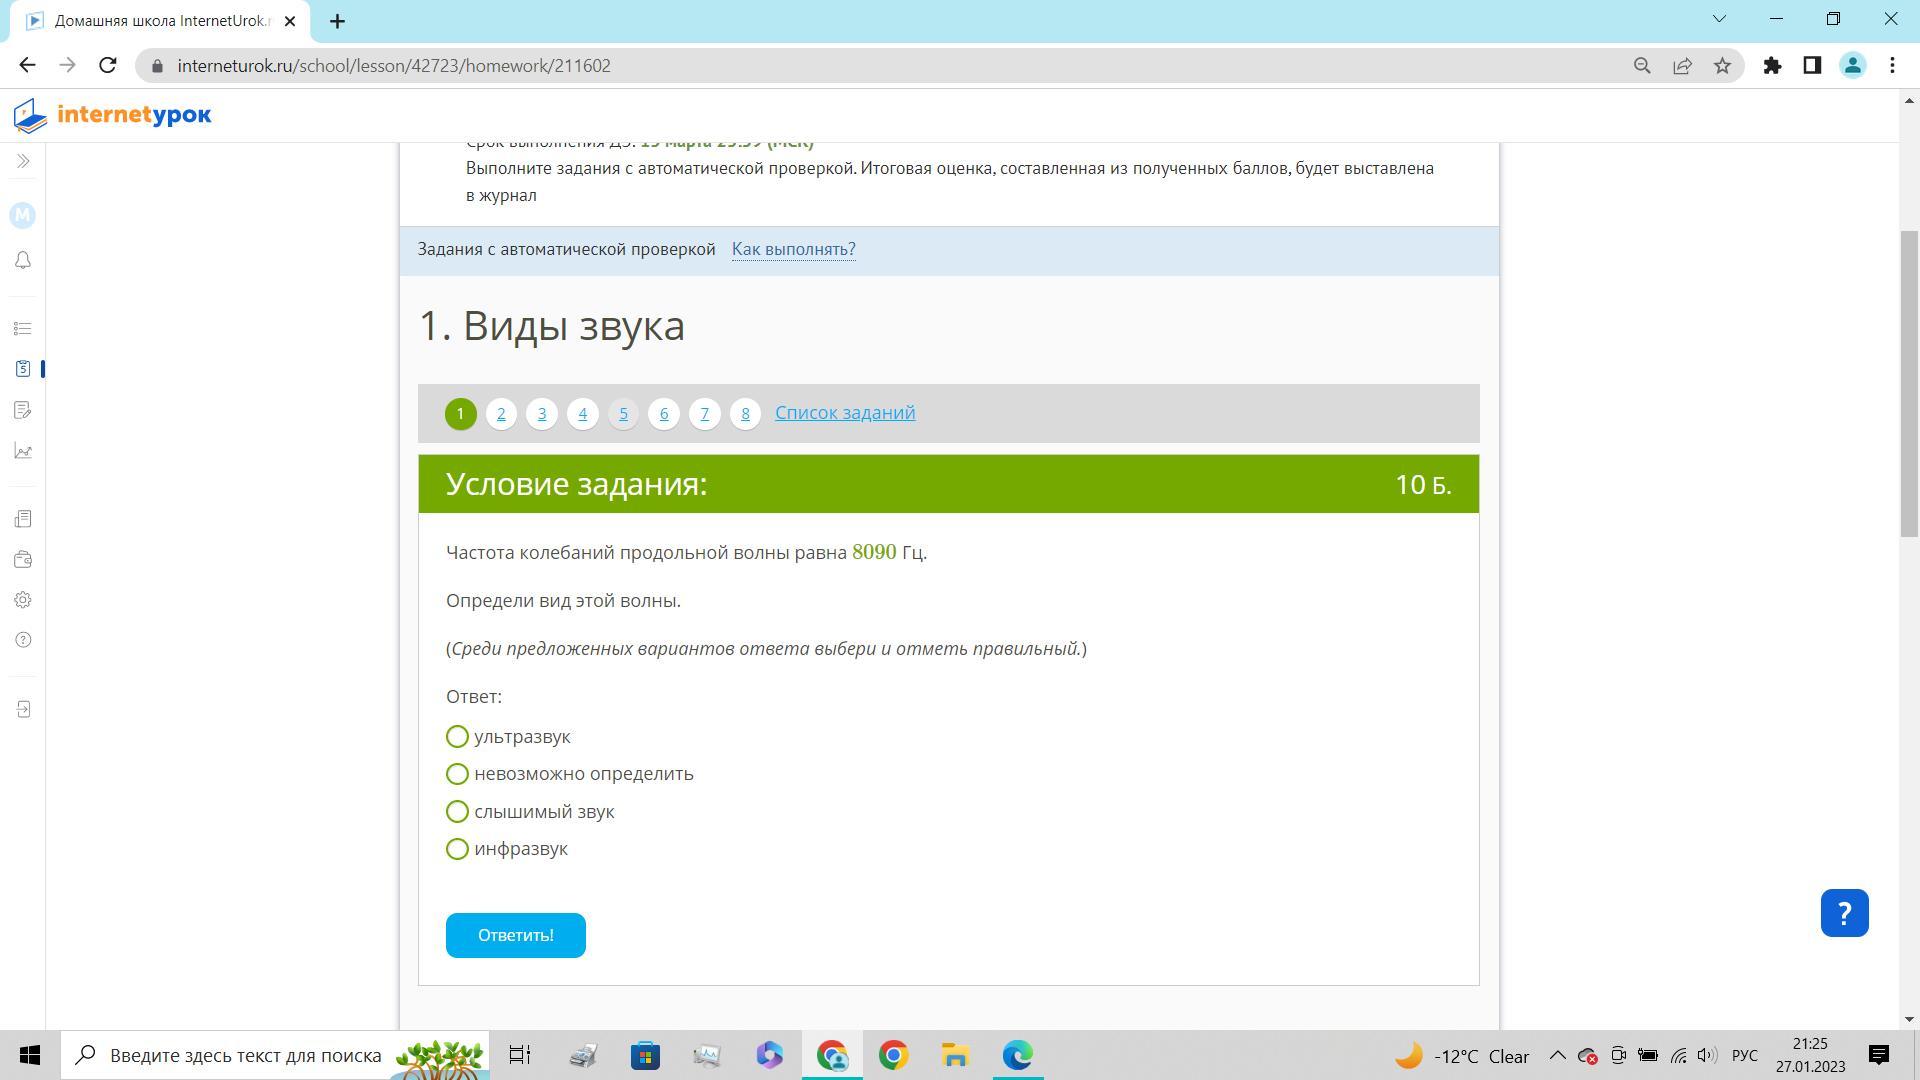1920x1080 pixels.
Task: Click the sidebar help question-mark icon
Action: 23,640
